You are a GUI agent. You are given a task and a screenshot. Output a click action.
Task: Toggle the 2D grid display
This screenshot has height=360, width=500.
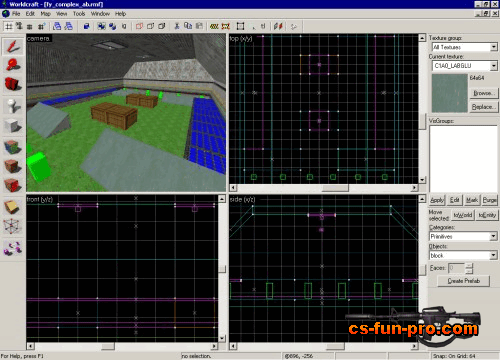pos(9,26)
